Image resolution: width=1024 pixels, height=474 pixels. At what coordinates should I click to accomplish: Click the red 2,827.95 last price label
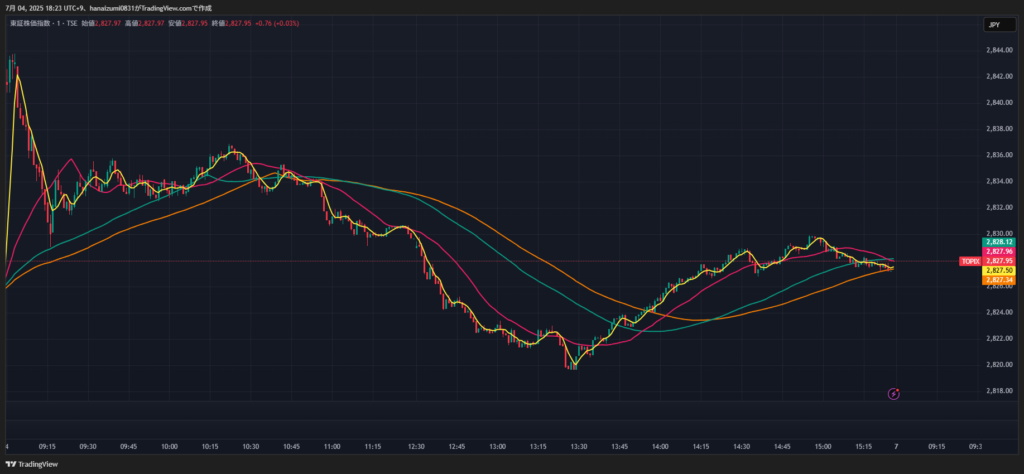coord(999,261)
